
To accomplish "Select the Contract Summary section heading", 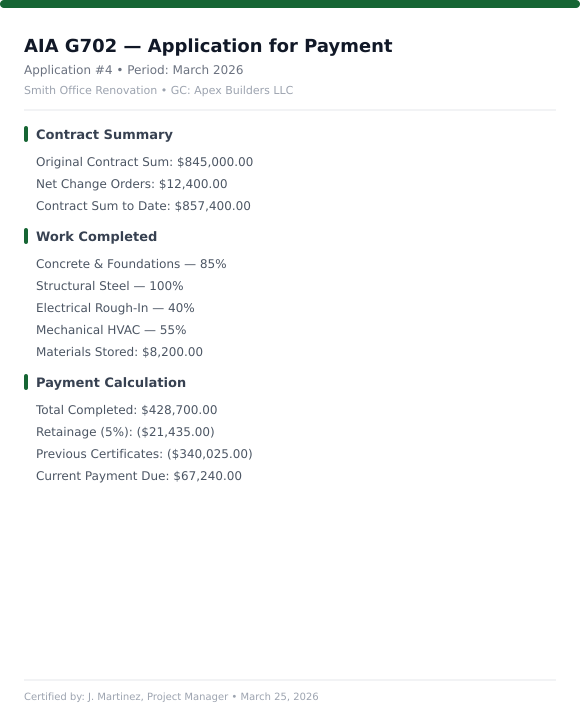I will tap(104, 135).
